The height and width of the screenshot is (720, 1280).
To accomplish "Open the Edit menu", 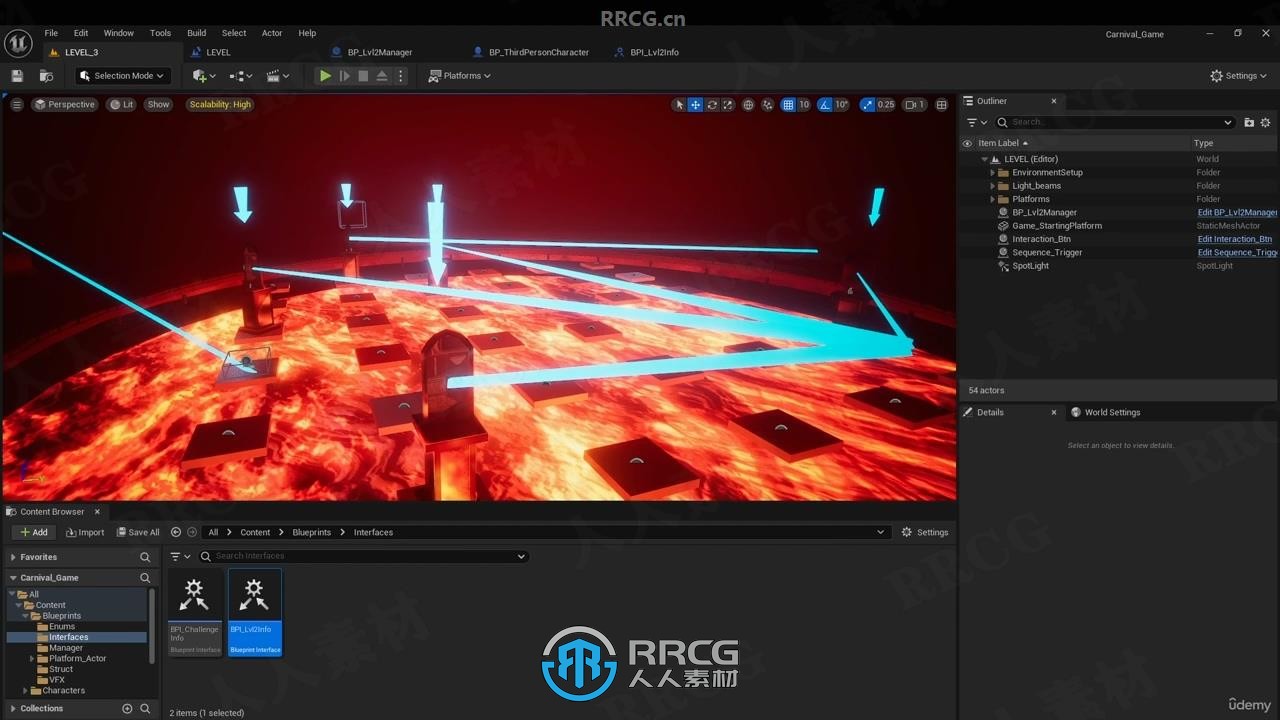I will [81, 33].
